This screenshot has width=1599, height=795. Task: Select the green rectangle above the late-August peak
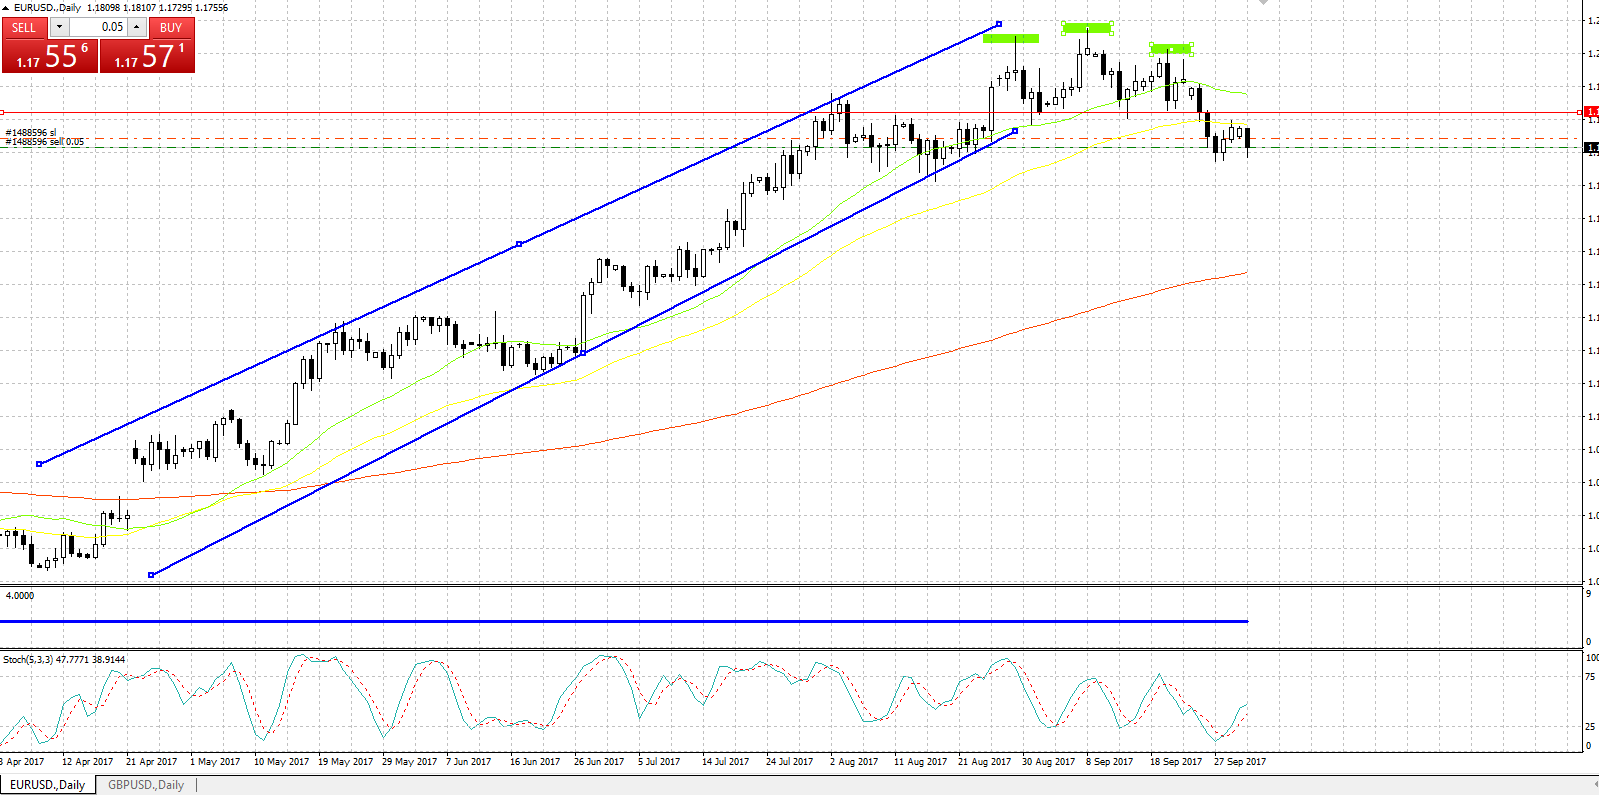1011,39
